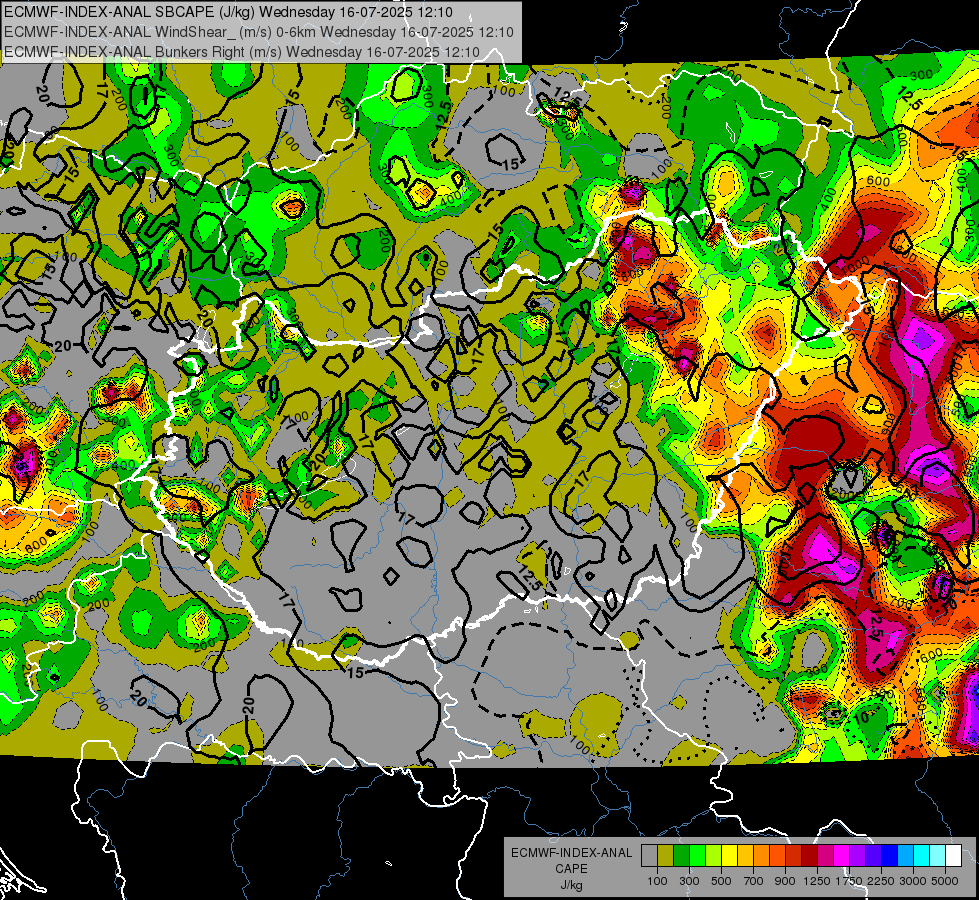Click the pure yellow swatch after 500
Screen dimensions: 979x900
tap(729, 856)
